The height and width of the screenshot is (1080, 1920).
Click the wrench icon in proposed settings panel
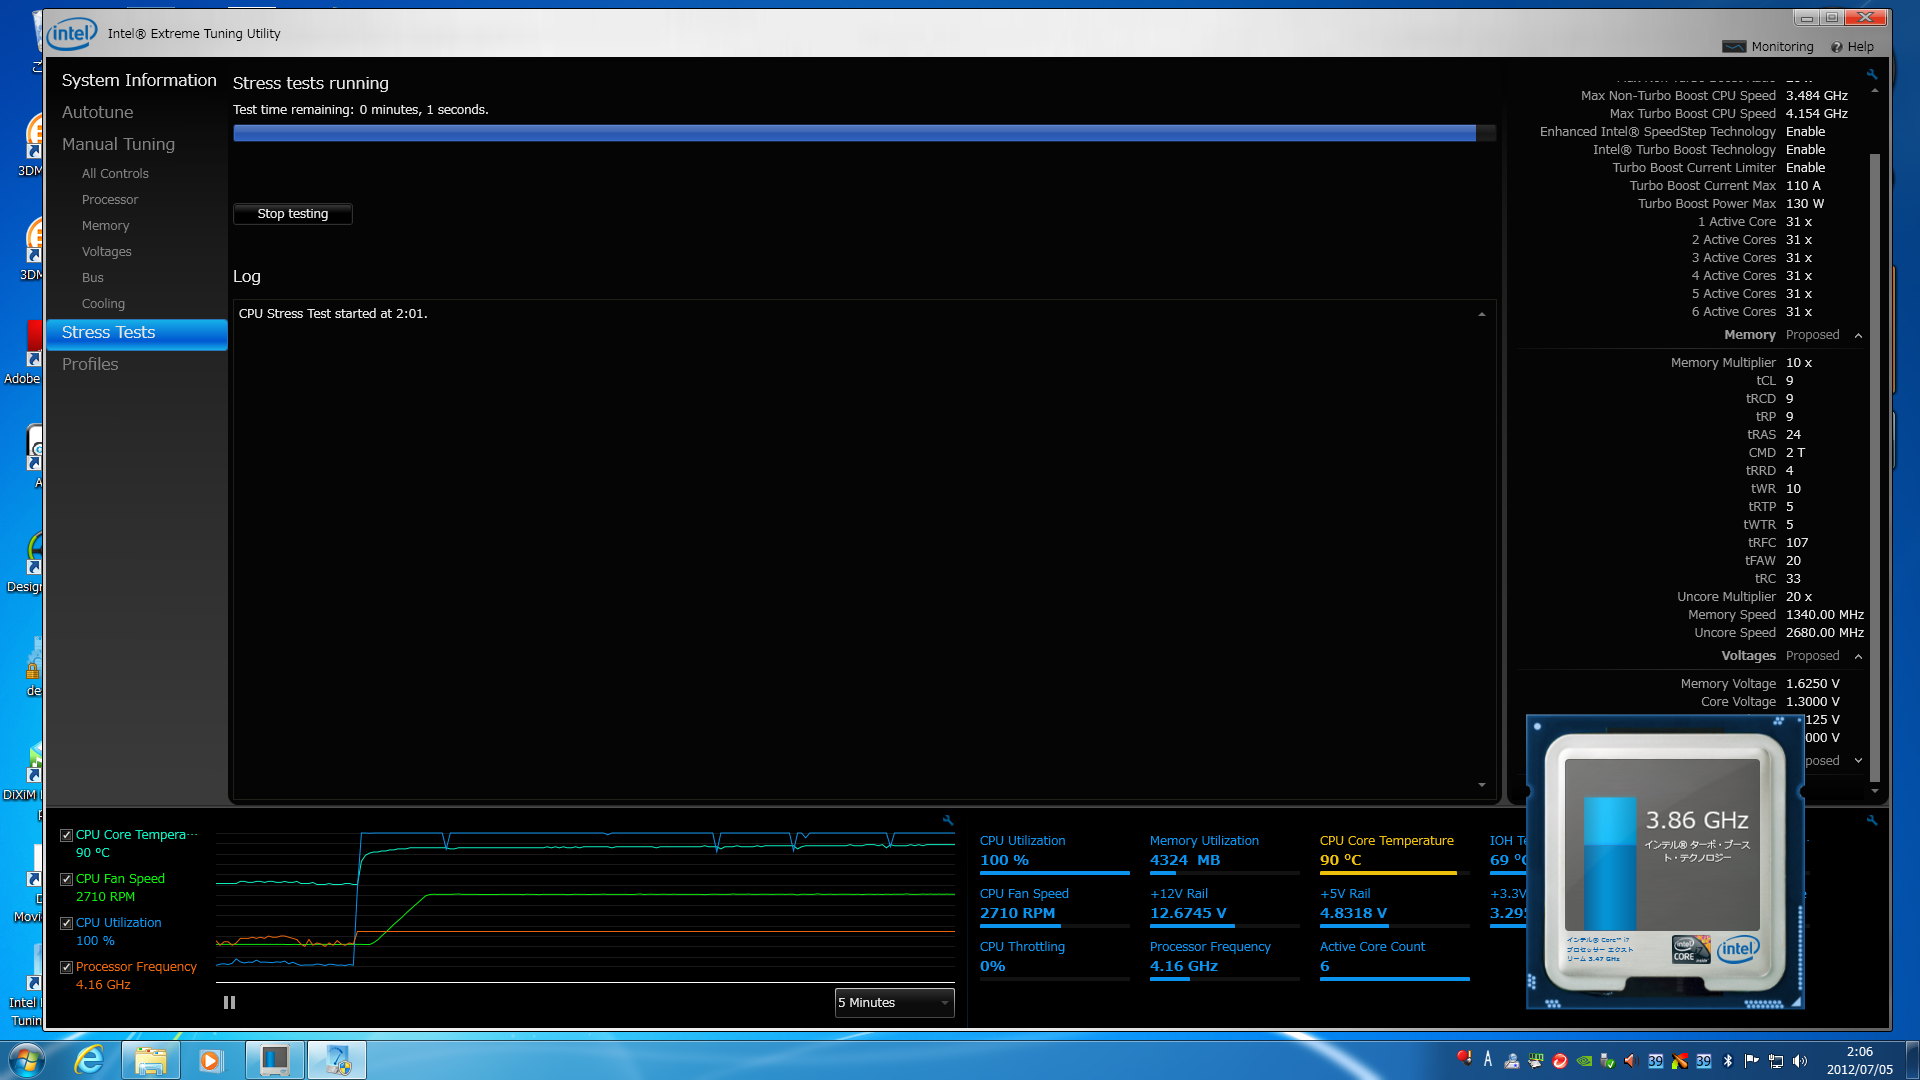(x=1871, y=74)
